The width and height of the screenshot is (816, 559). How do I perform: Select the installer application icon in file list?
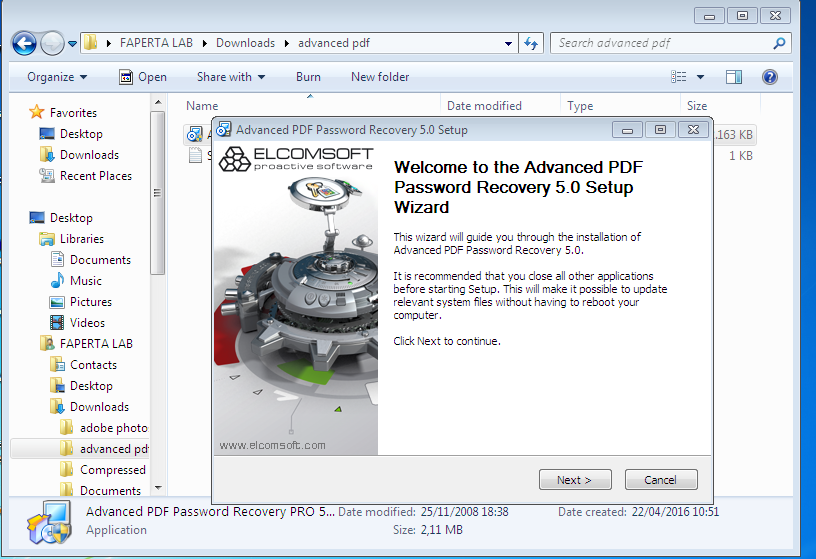(195, 134)
